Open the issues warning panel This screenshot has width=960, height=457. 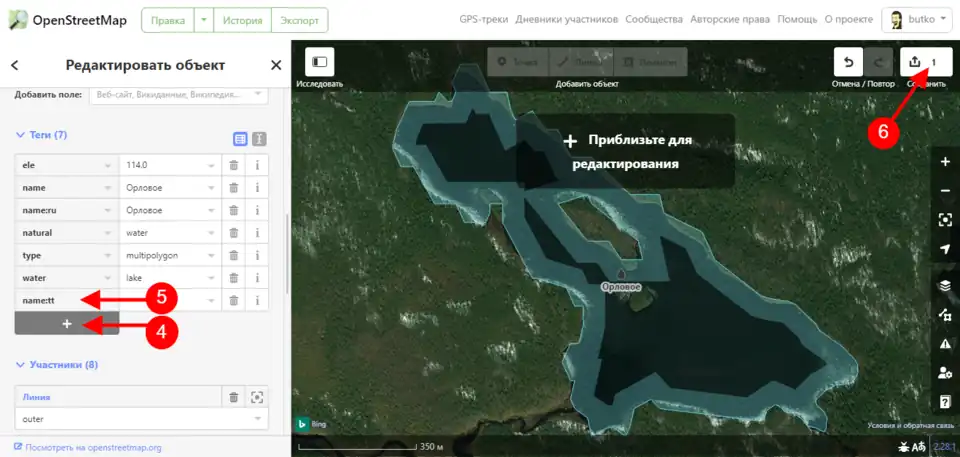pos(945,343)
